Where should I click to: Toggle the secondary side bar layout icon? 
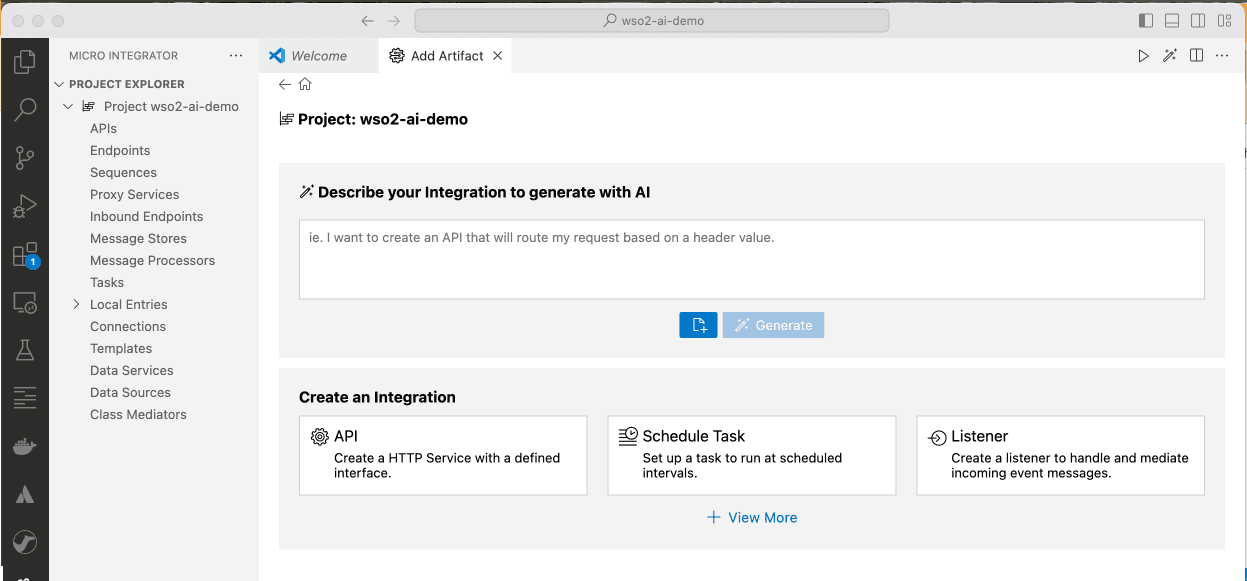pyautogui.click(x=1198, y=21)
